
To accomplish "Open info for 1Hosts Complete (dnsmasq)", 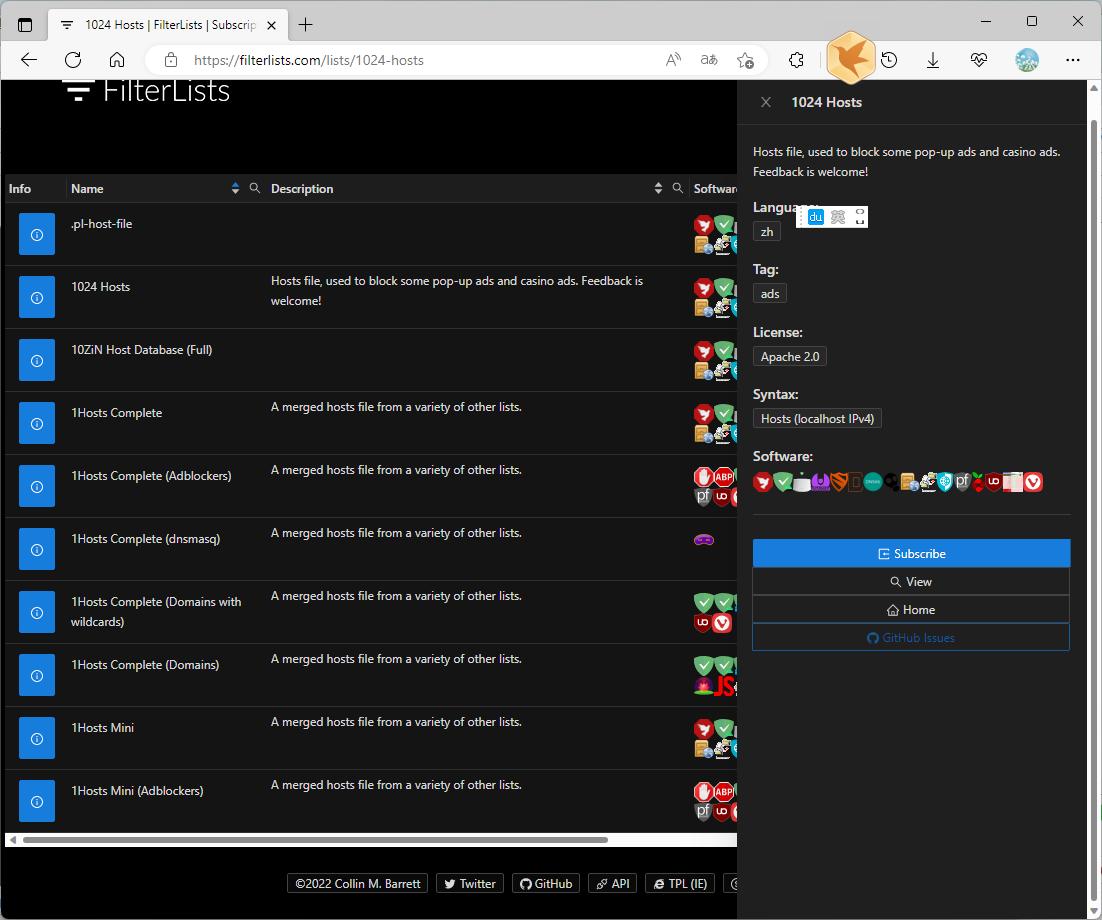I will 37,549.
